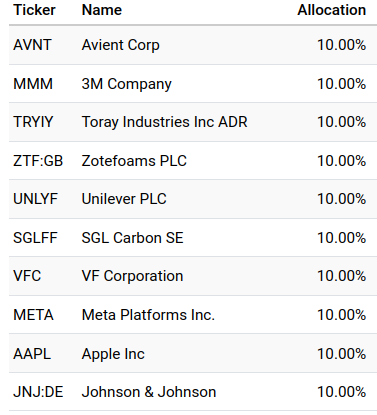
Task: Click the Name column header
Action: point(102,10)
